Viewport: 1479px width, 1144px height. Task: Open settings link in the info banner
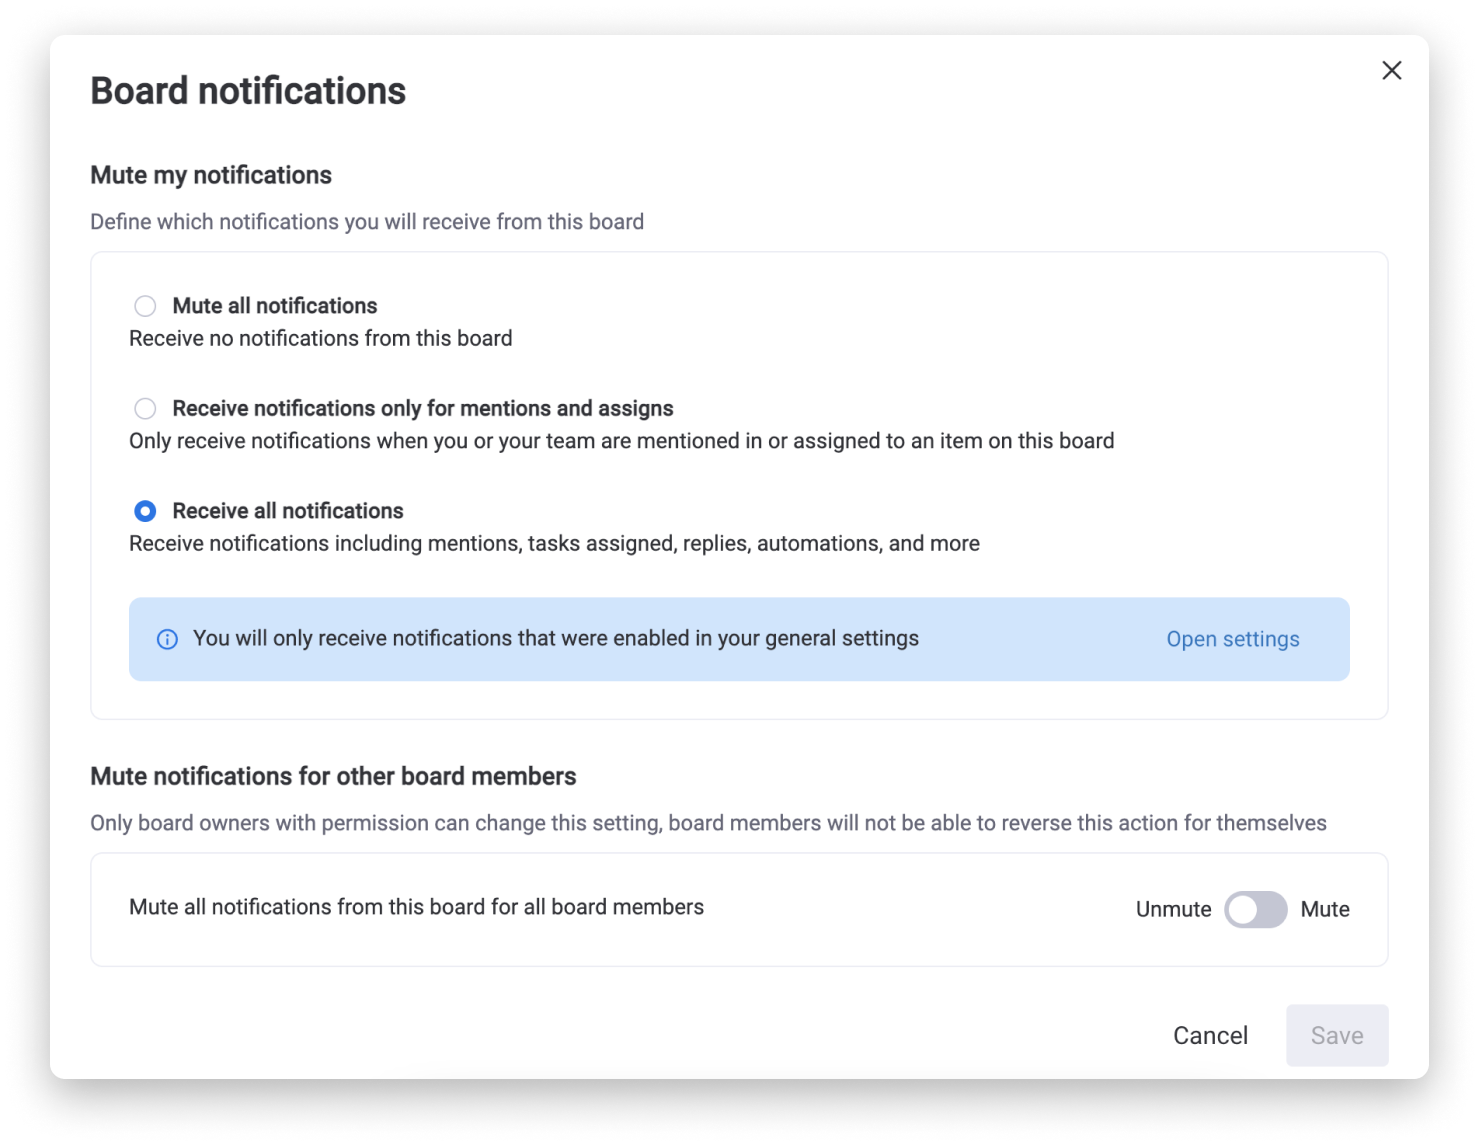coord(1232,639)
